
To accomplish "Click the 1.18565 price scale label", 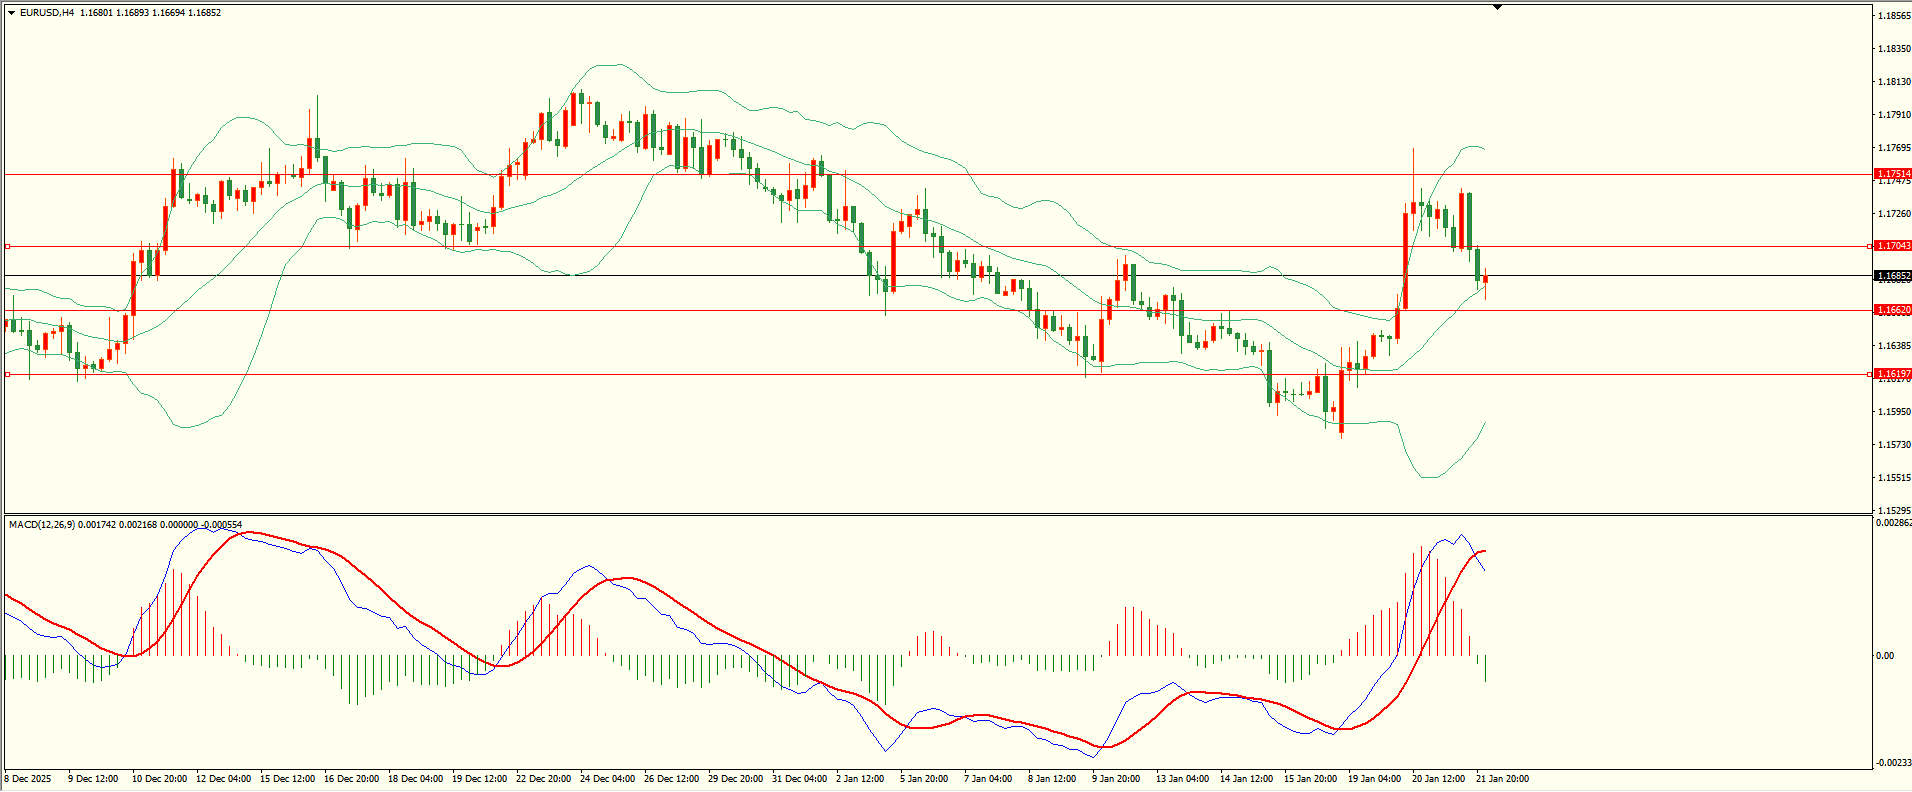I will pyautogui.click(x=1894, y=16).
